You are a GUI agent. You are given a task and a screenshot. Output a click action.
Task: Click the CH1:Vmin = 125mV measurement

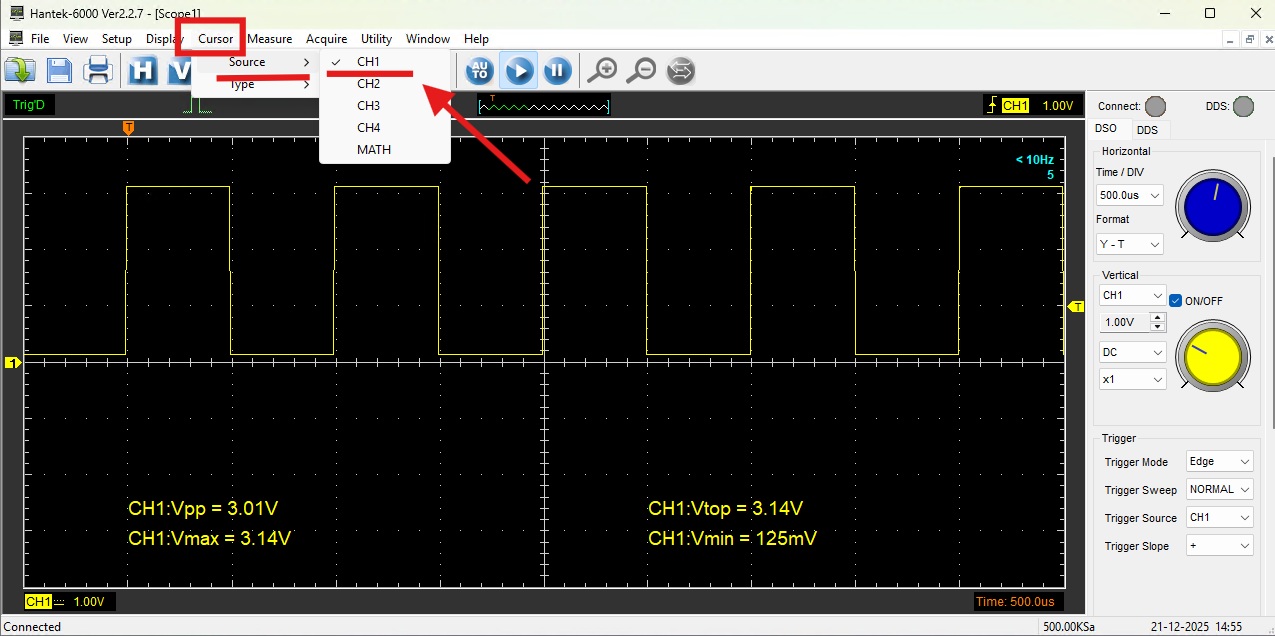click(733, 538)
